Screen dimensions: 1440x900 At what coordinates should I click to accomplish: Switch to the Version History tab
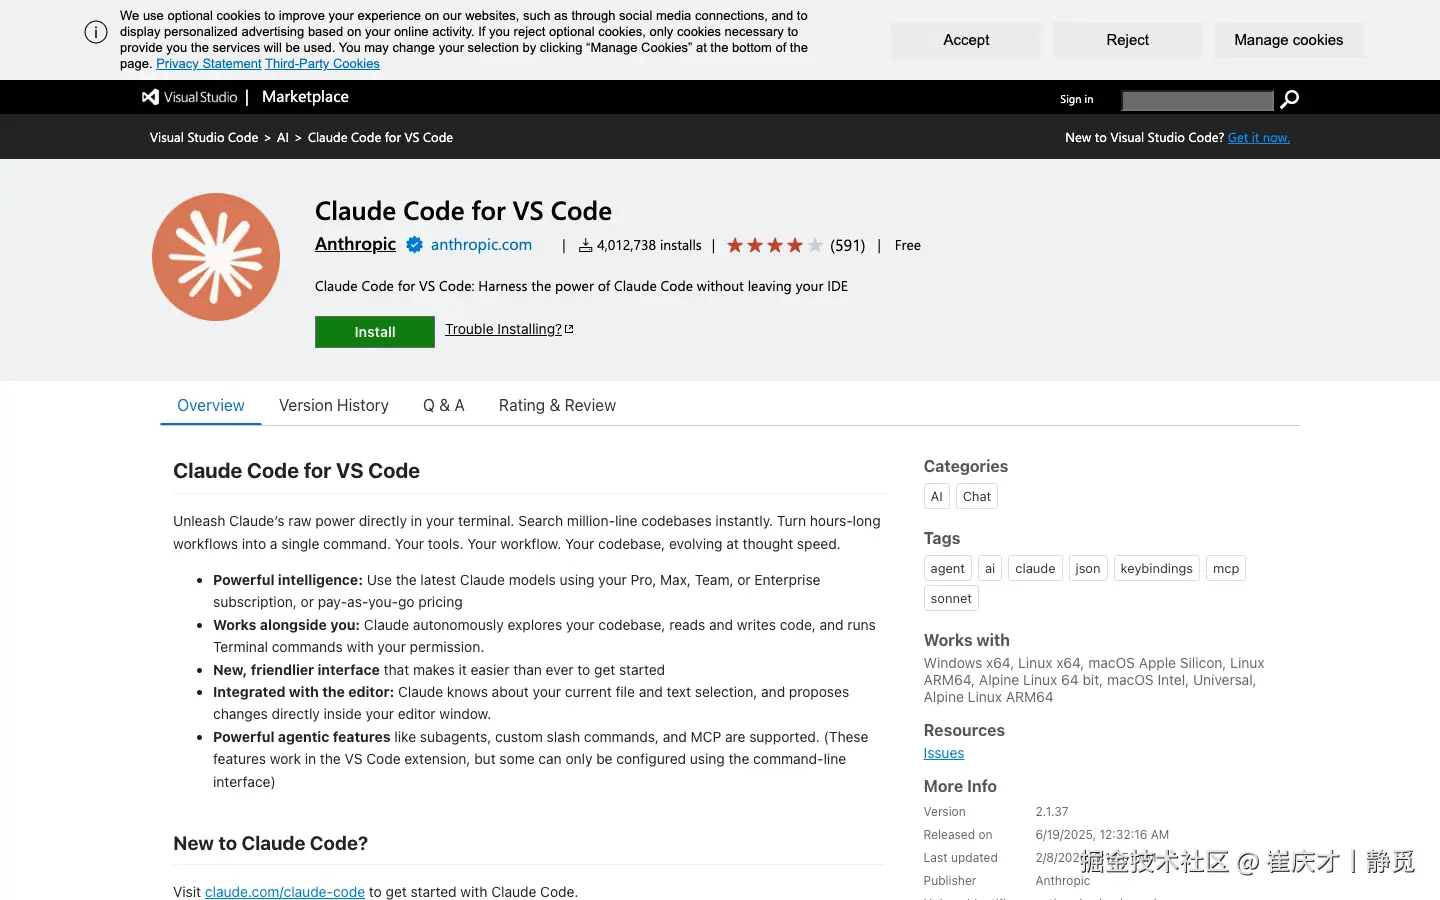click(x=334, y=405)
